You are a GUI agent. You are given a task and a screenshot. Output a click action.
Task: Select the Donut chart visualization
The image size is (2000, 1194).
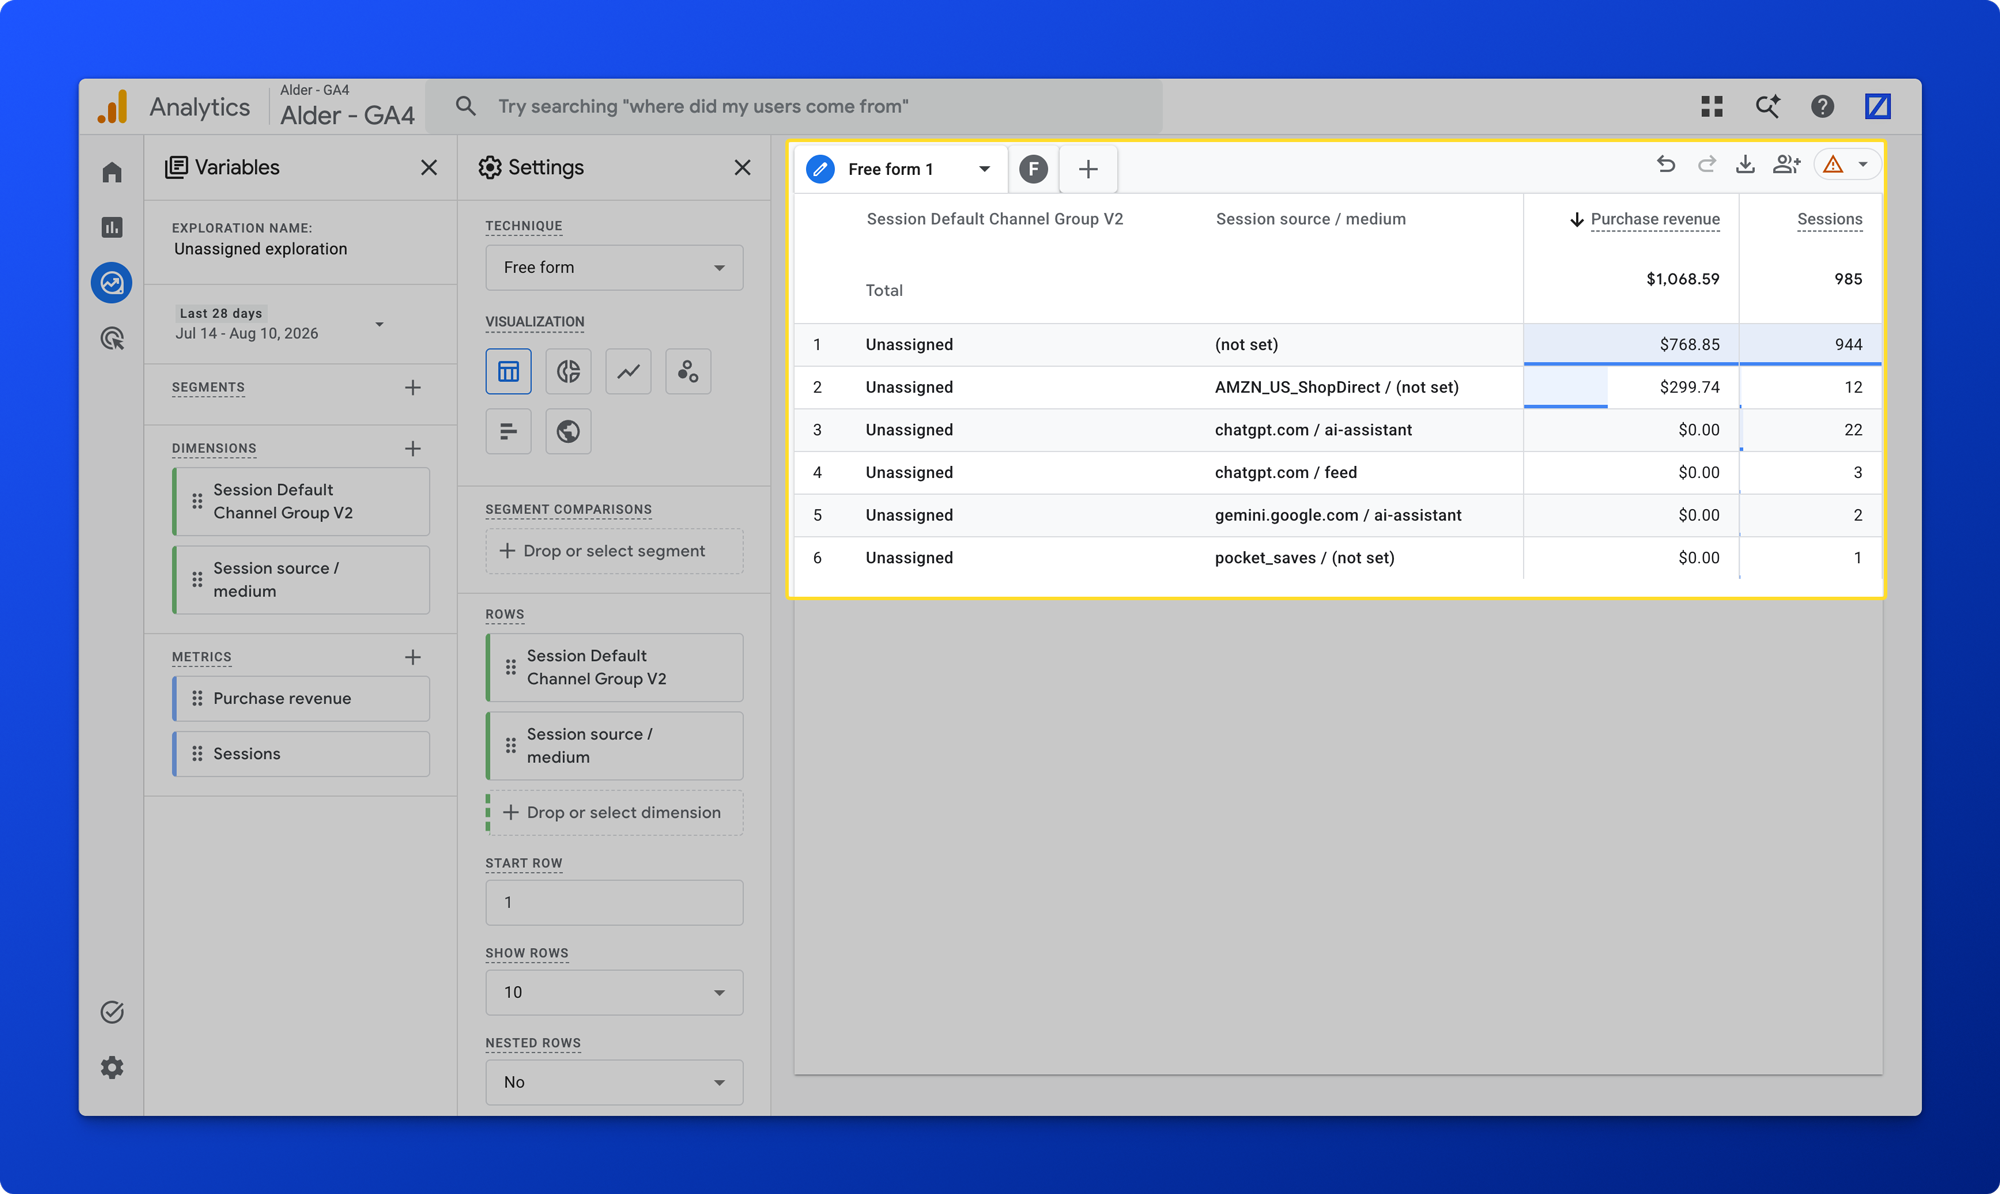click(x=568, y=372)
